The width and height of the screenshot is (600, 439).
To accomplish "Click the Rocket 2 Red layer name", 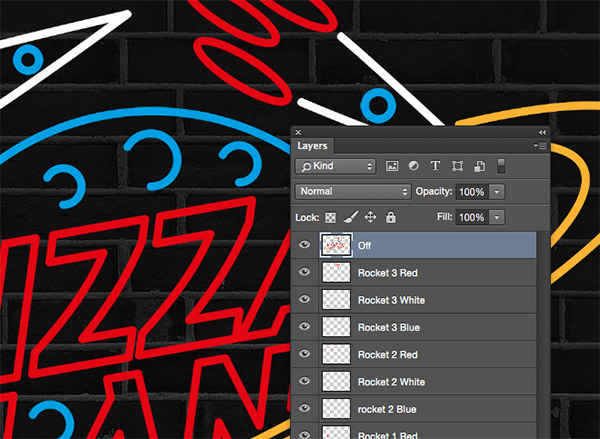I will pos(388,355).
